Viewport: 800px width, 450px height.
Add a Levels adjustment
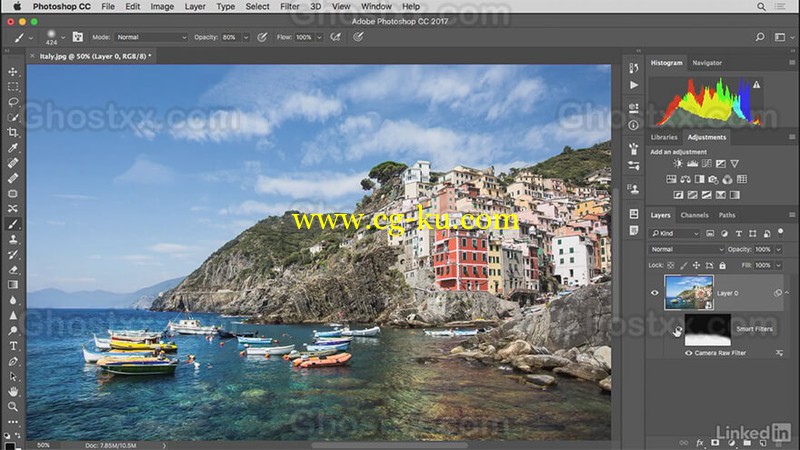tap(692, 163)
